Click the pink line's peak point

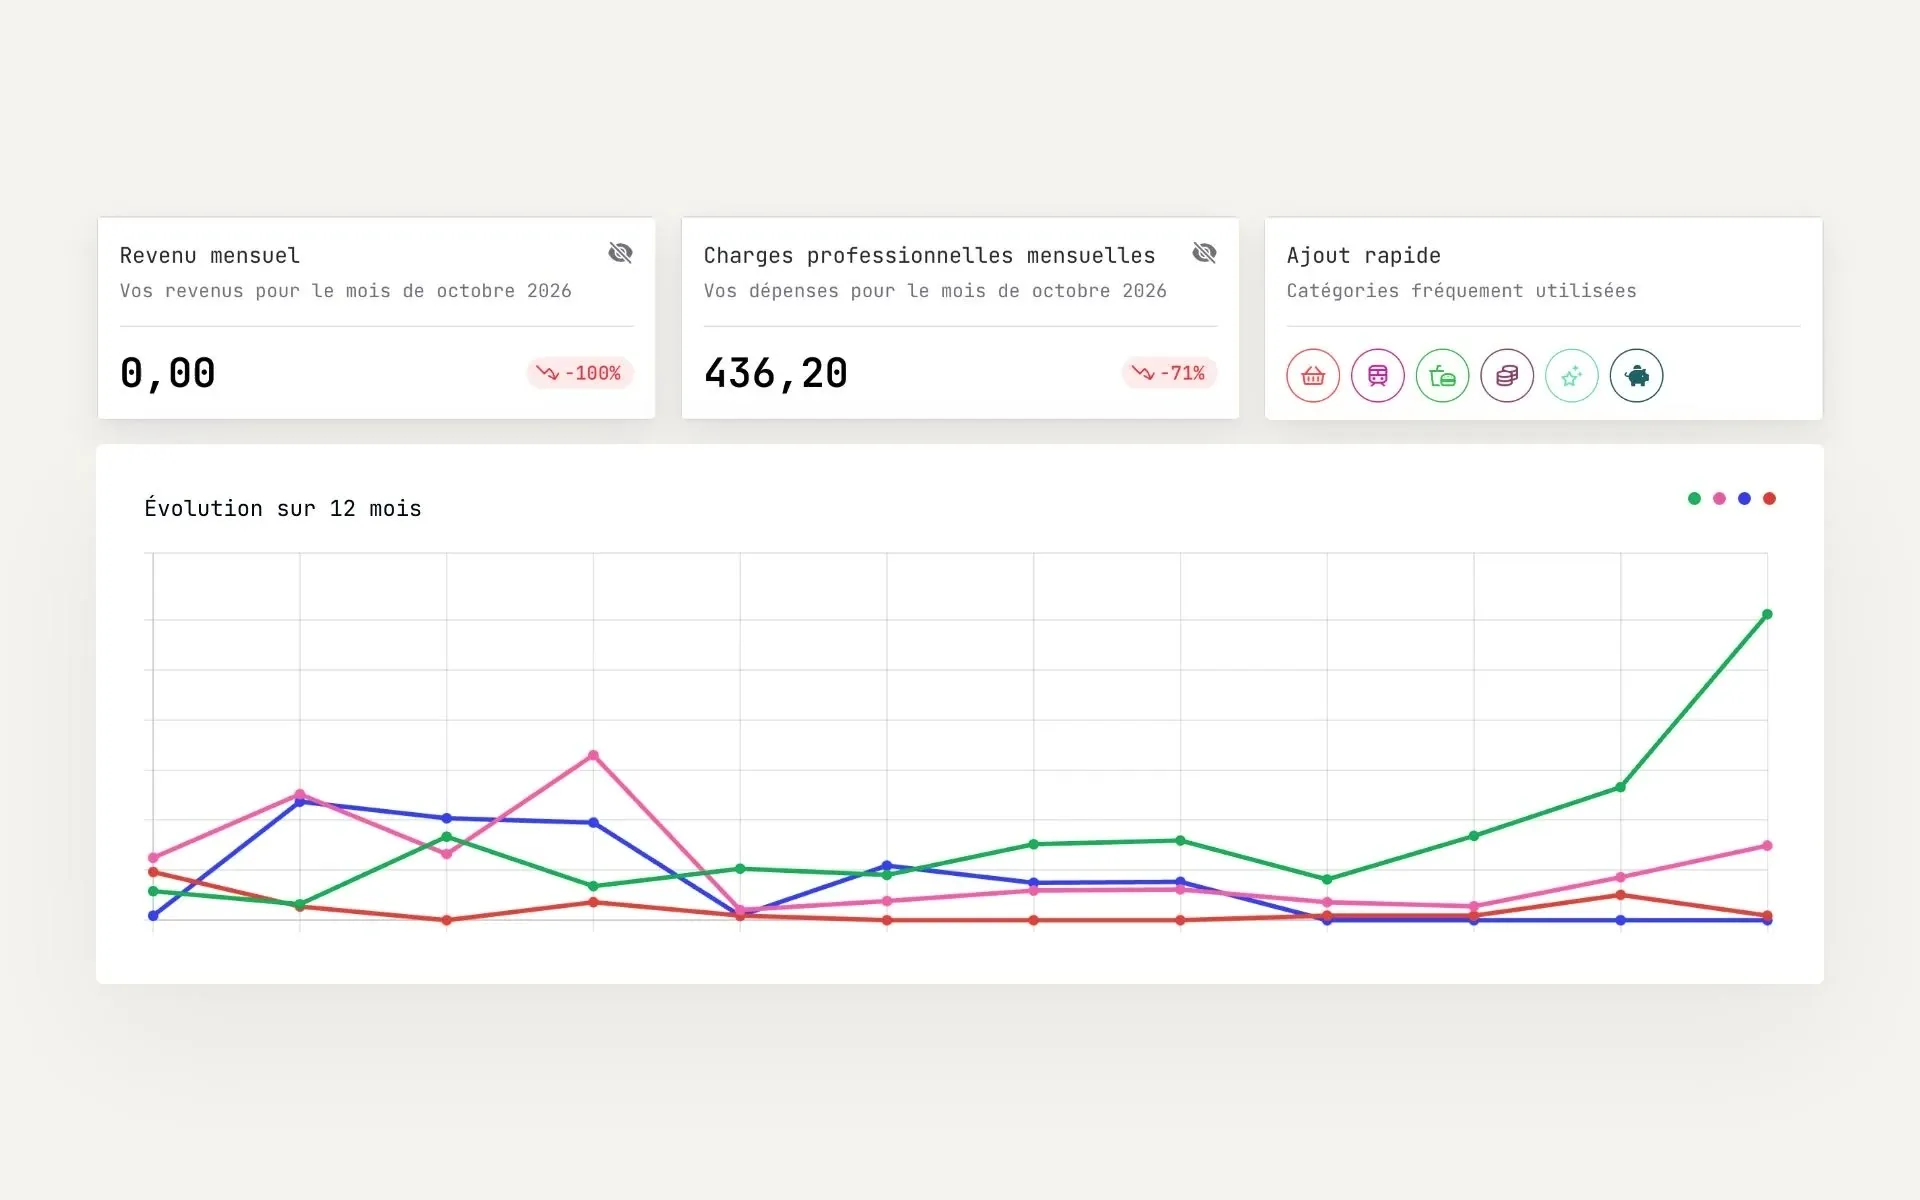[x=593, y=755]
